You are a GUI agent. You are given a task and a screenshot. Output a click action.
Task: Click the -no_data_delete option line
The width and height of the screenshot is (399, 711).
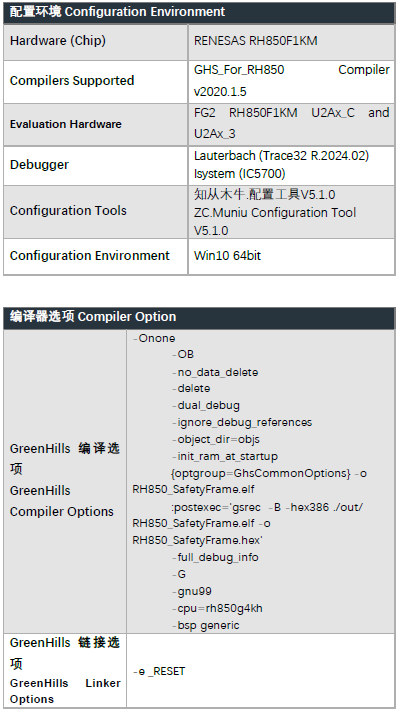point(215,372)
